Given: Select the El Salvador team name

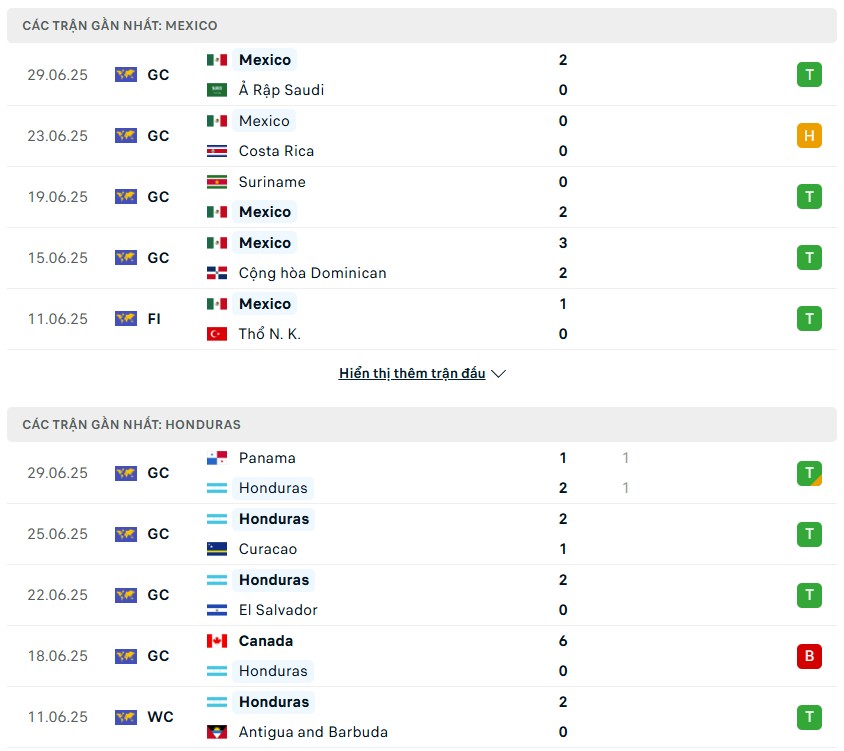Looking at the screenshot, I should (278, 610).
